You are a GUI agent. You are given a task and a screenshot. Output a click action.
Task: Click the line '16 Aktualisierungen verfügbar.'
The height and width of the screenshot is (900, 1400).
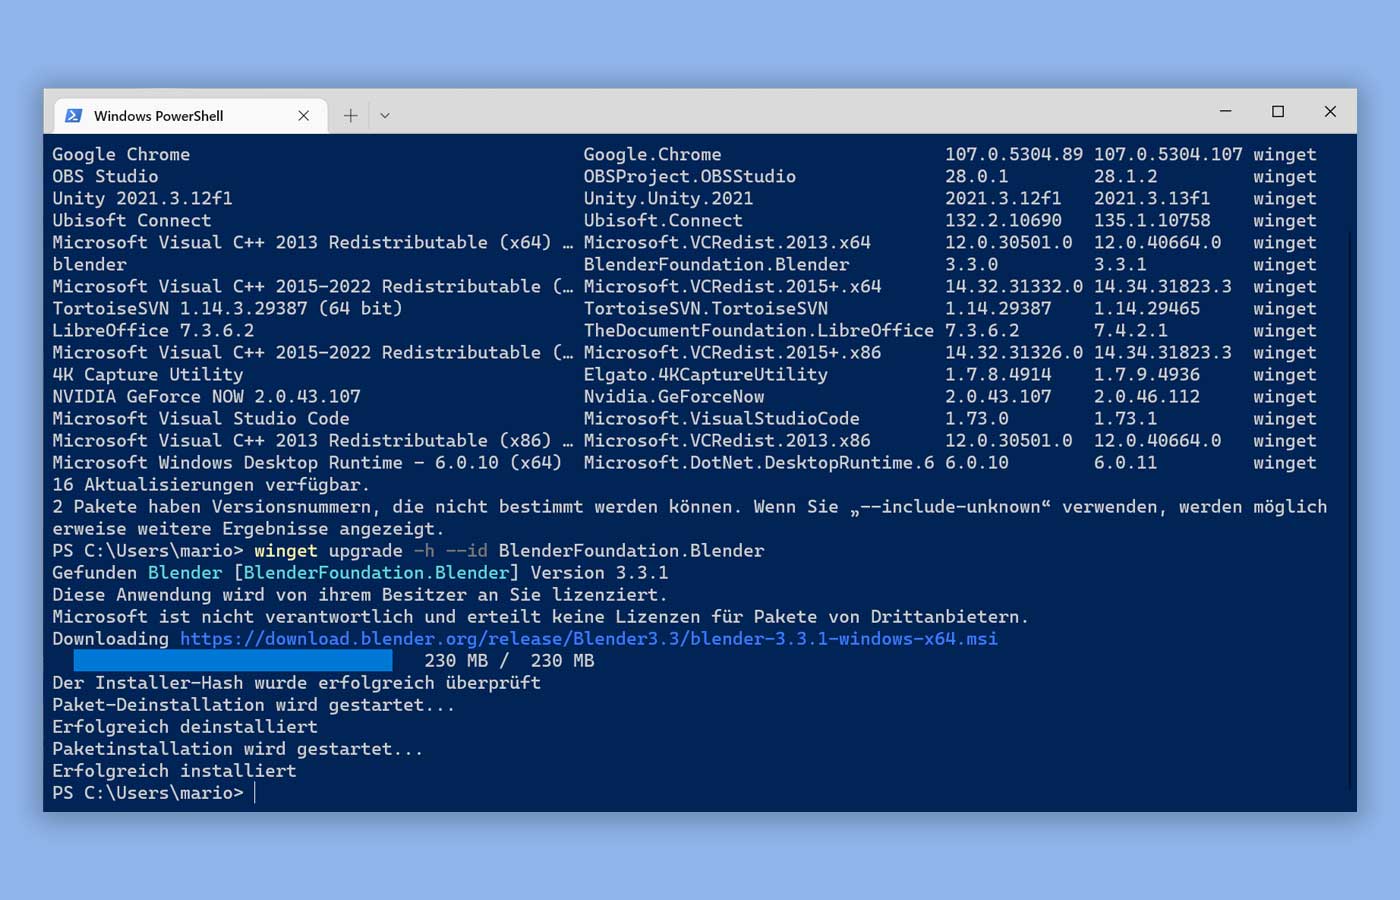tap(211, 484)
